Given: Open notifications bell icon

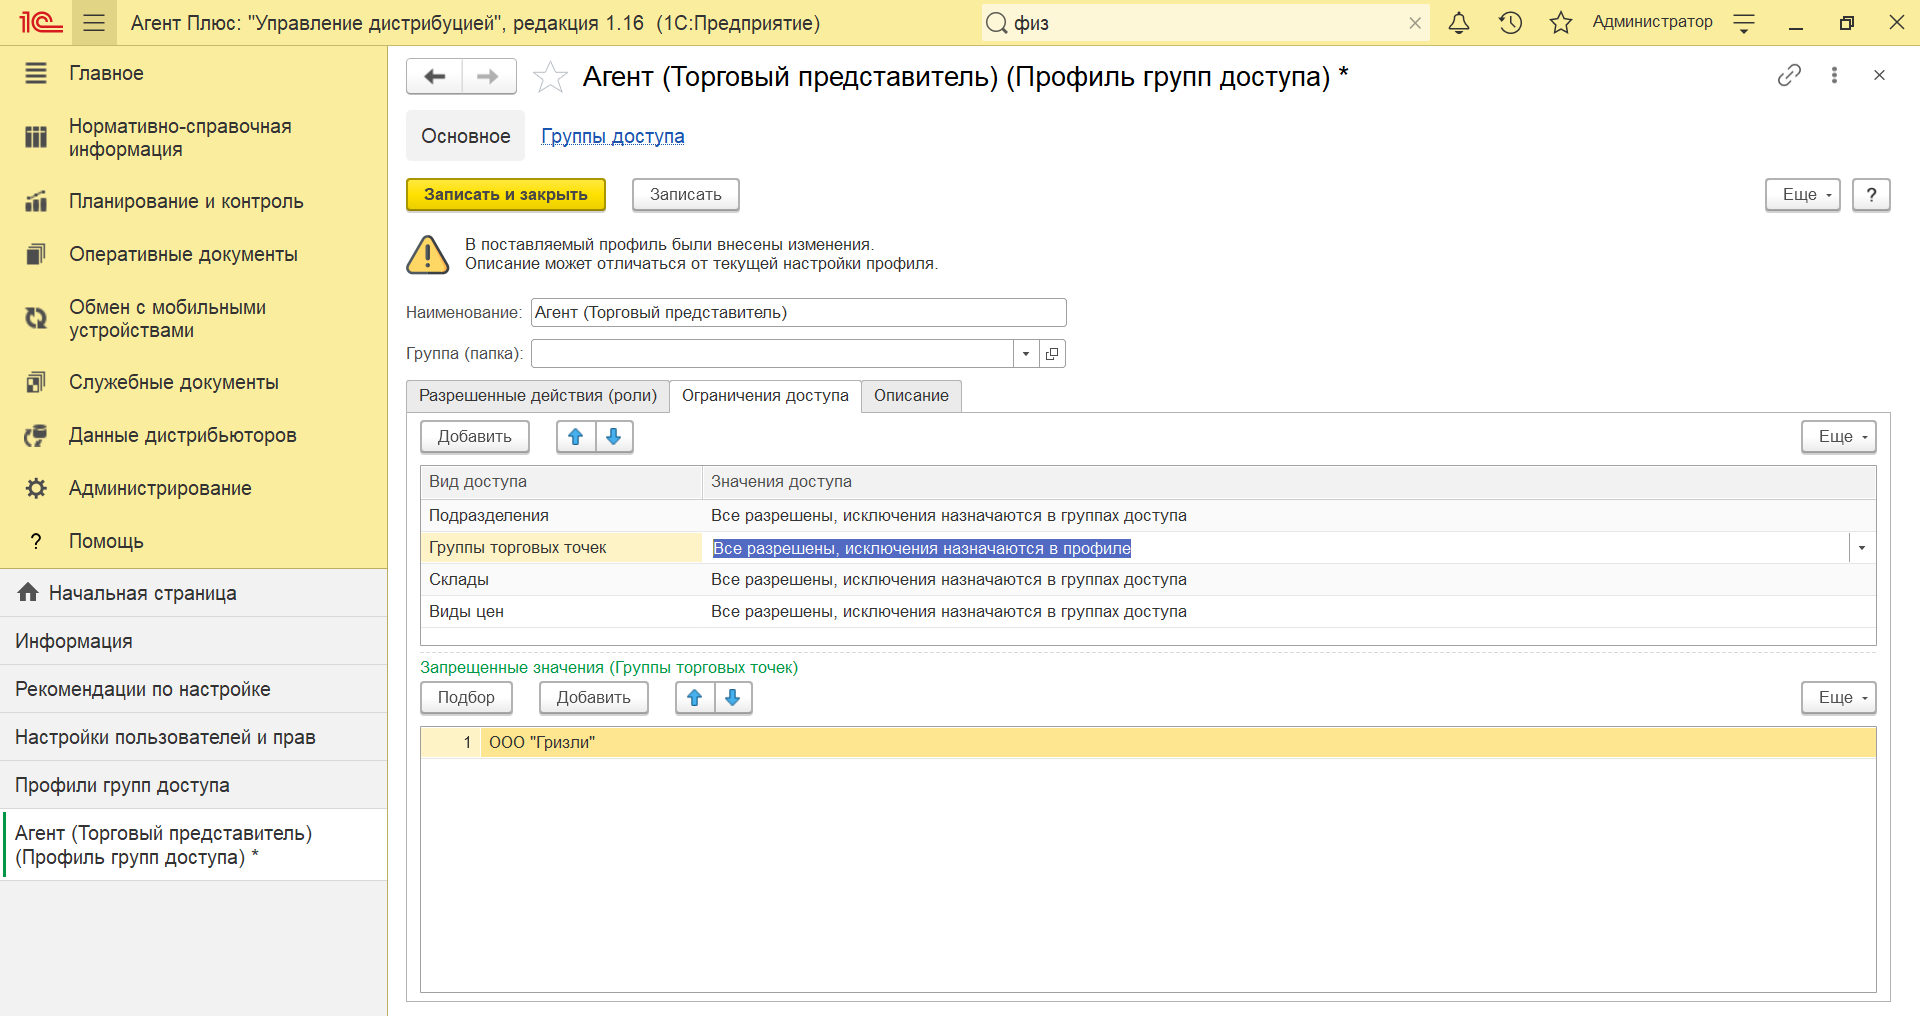Looking at the screenshot, I should pos(1459,23).
